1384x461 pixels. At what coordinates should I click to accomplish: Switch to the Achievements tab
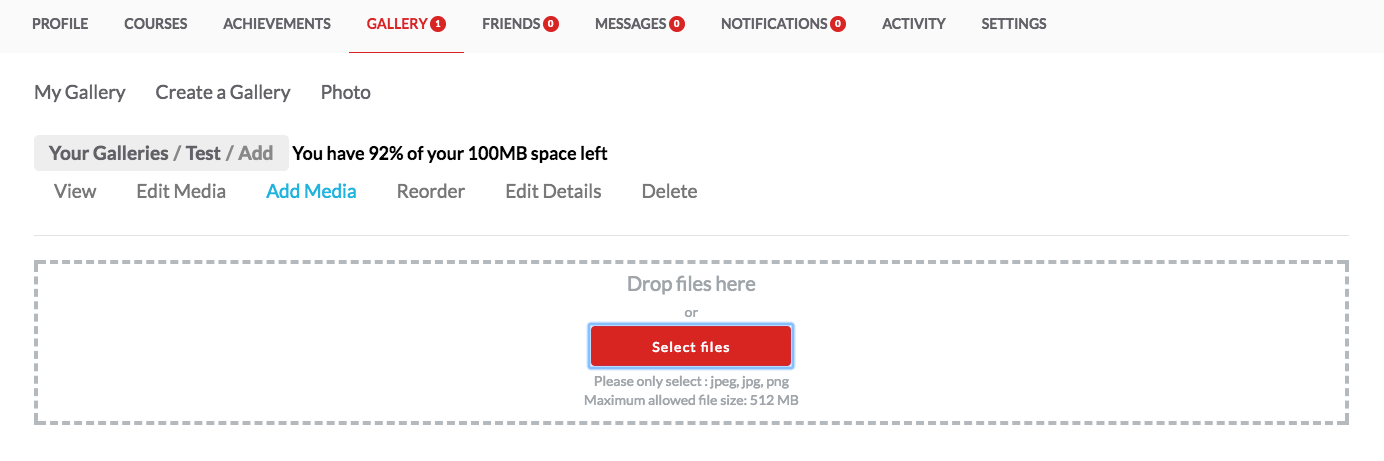coord(277,24)
